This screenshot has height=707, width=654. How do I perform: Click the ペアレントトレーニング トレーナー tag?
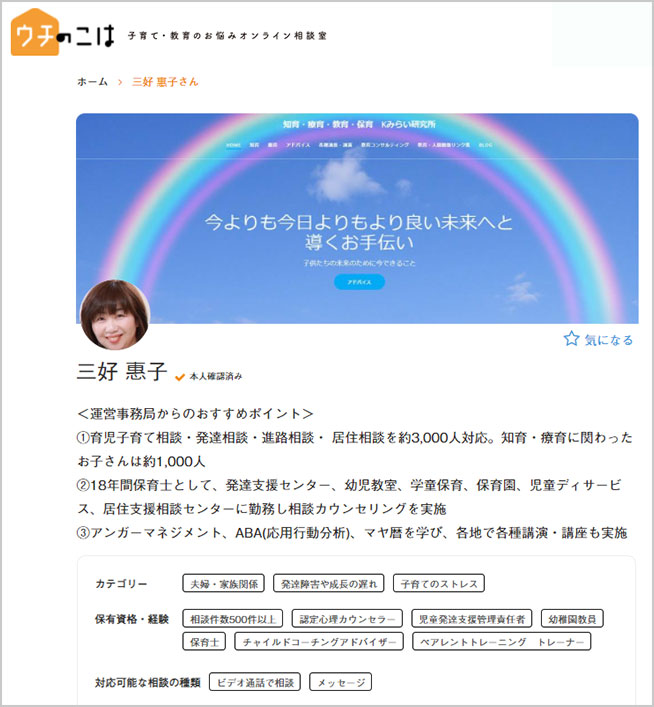[x=502, y=641]
